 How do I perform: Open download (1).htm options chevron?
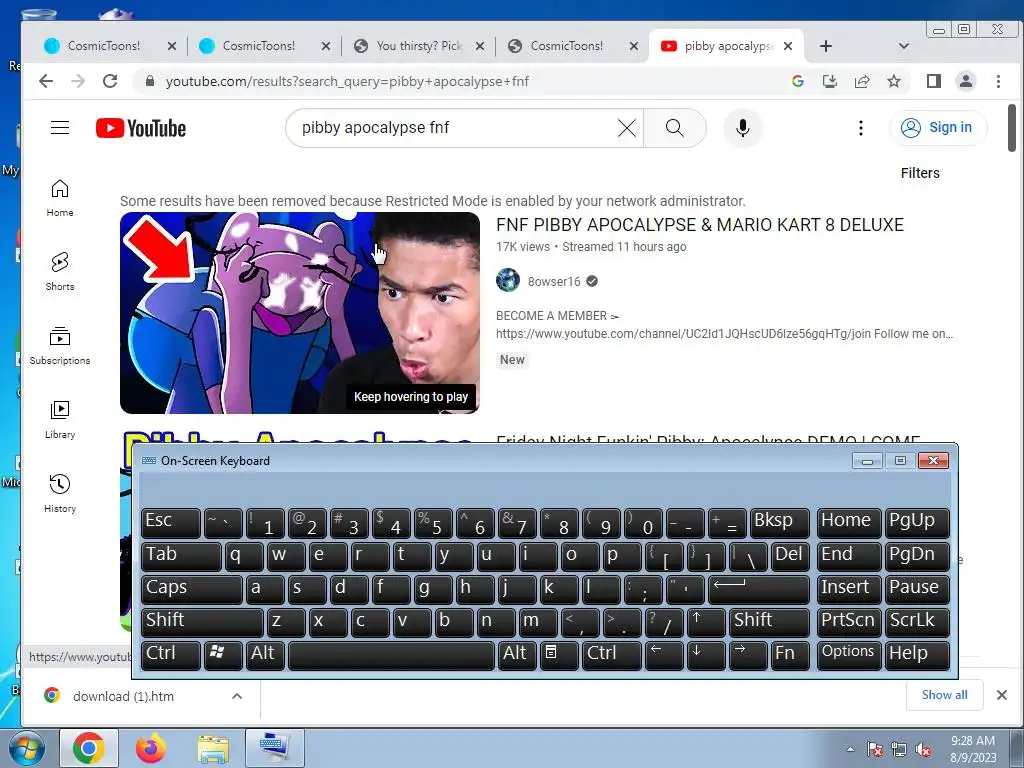(x=237, y=696)
